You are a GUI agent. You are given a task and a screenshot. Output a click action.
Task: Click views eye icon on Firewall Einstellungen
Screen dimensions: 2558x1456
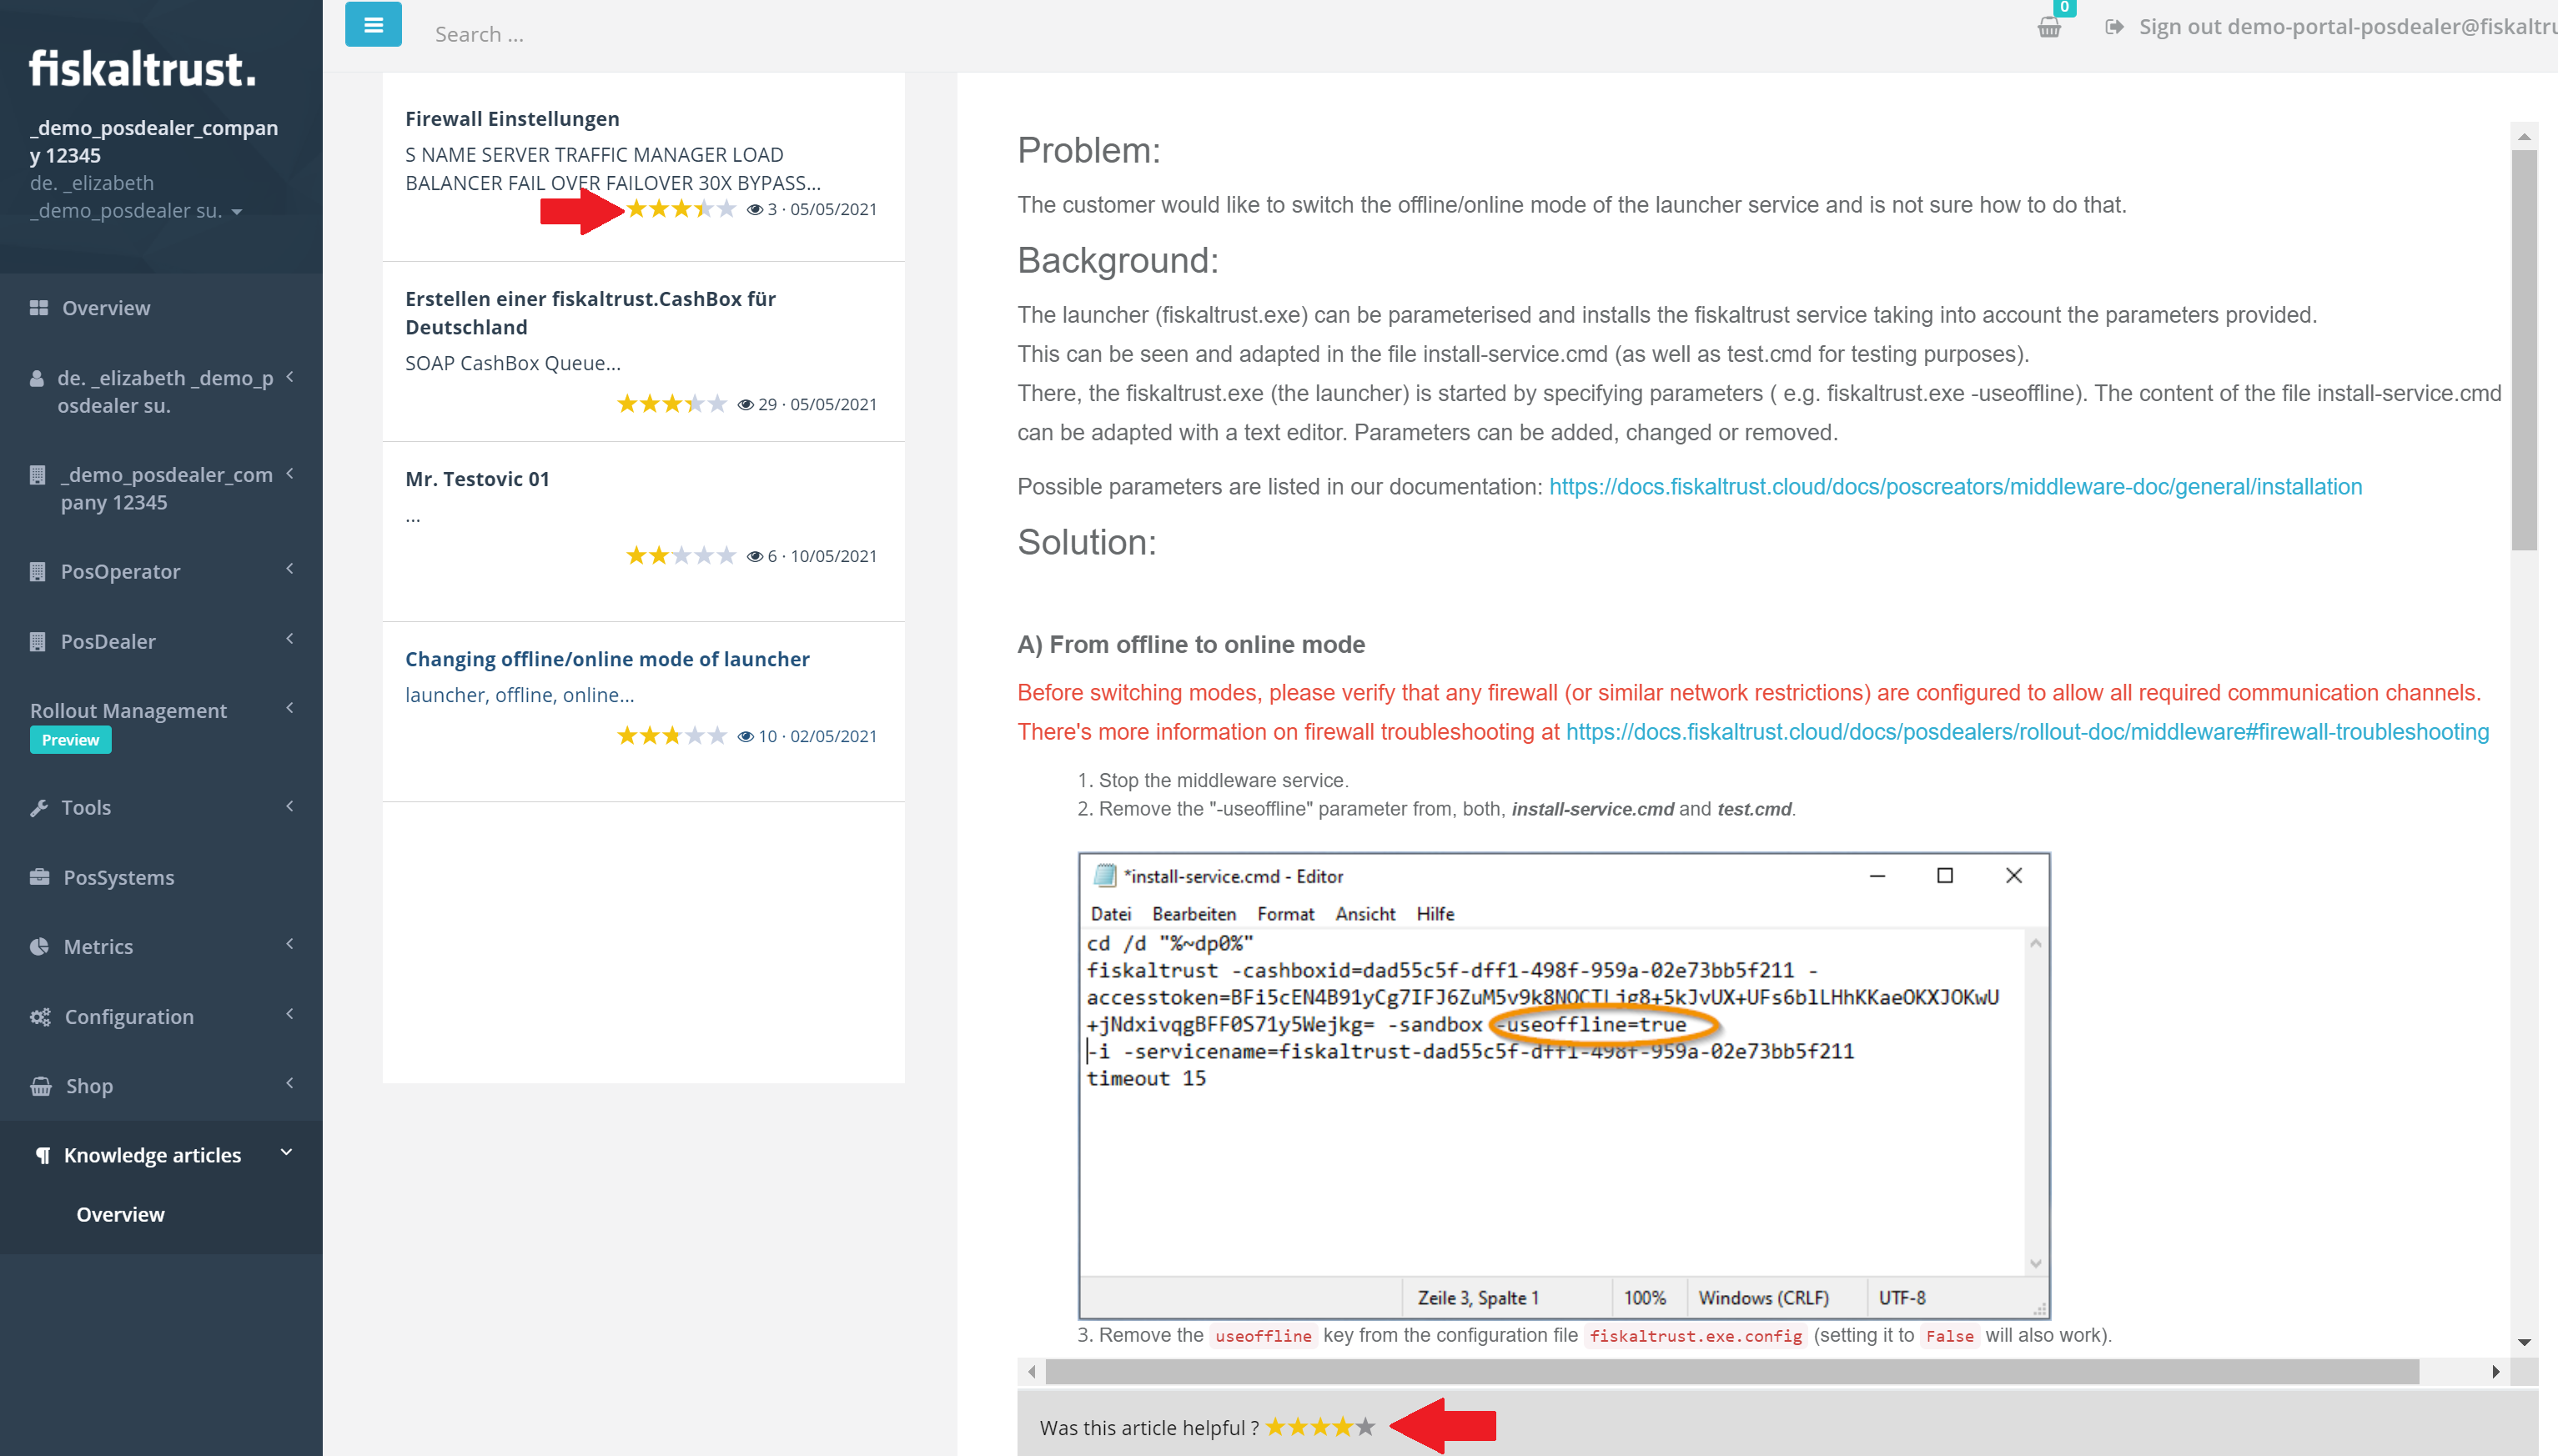[x=755, y=210]
